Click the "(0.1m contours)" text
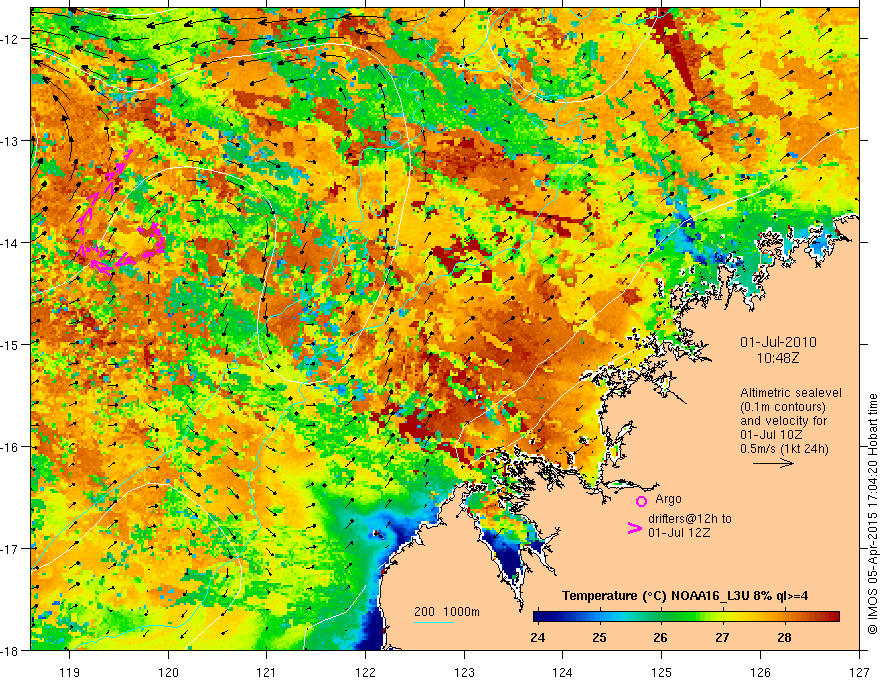The width and height of the screenshot is (880, 680). tap(783, 407)
